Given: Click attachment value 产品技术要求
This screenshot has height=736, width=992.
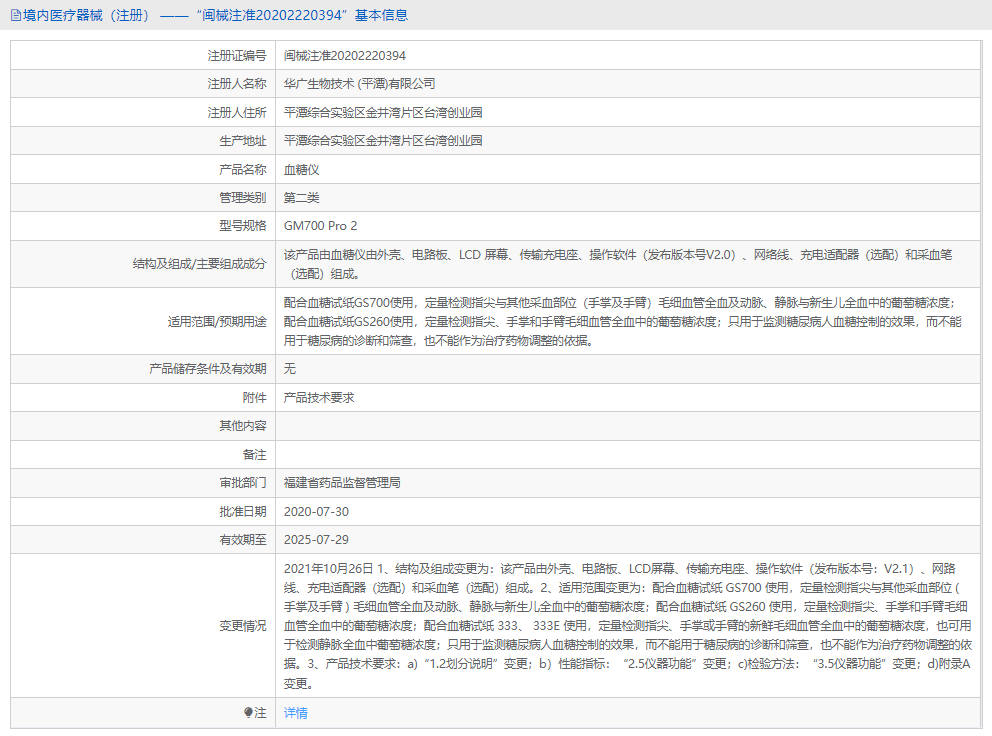Looking at the screenshot, I should click(x=319, y=397).
